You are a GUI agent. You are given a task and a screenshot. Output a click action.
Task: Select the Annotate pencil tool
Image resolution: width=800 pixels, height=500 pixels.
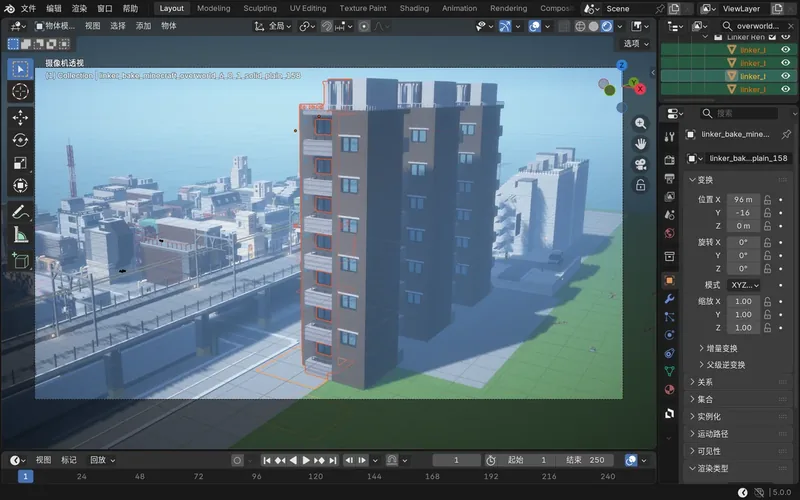point(20,212)
